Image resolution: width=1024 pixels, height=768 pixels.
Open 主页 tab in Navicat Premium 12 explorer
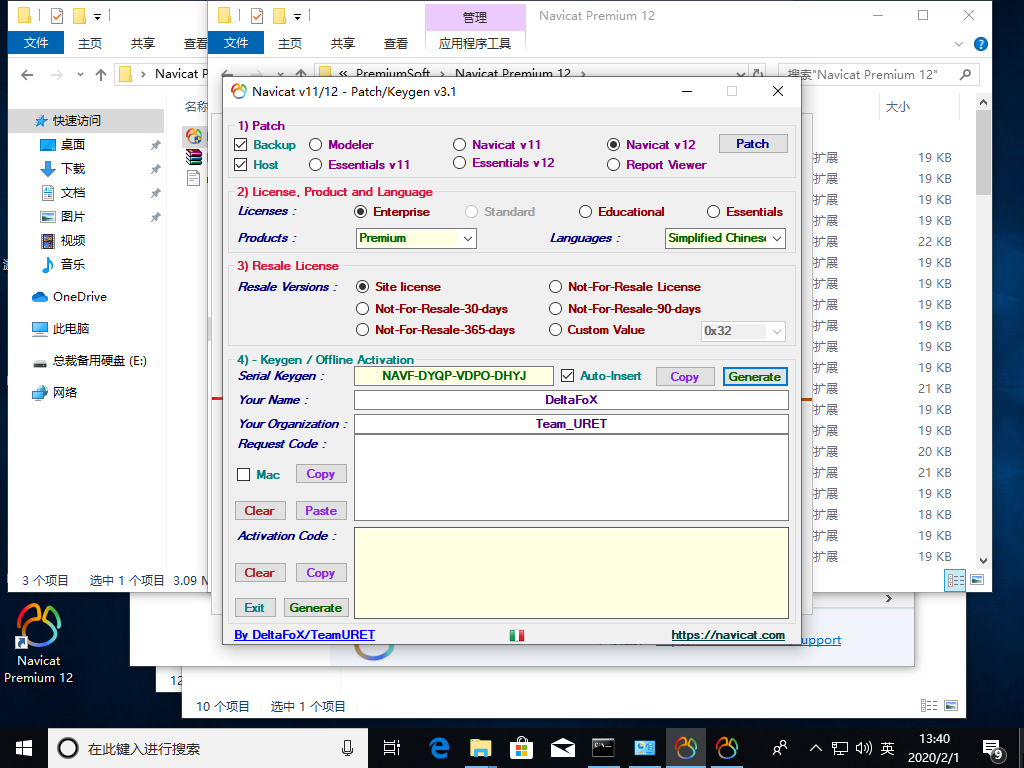point(290,43)
